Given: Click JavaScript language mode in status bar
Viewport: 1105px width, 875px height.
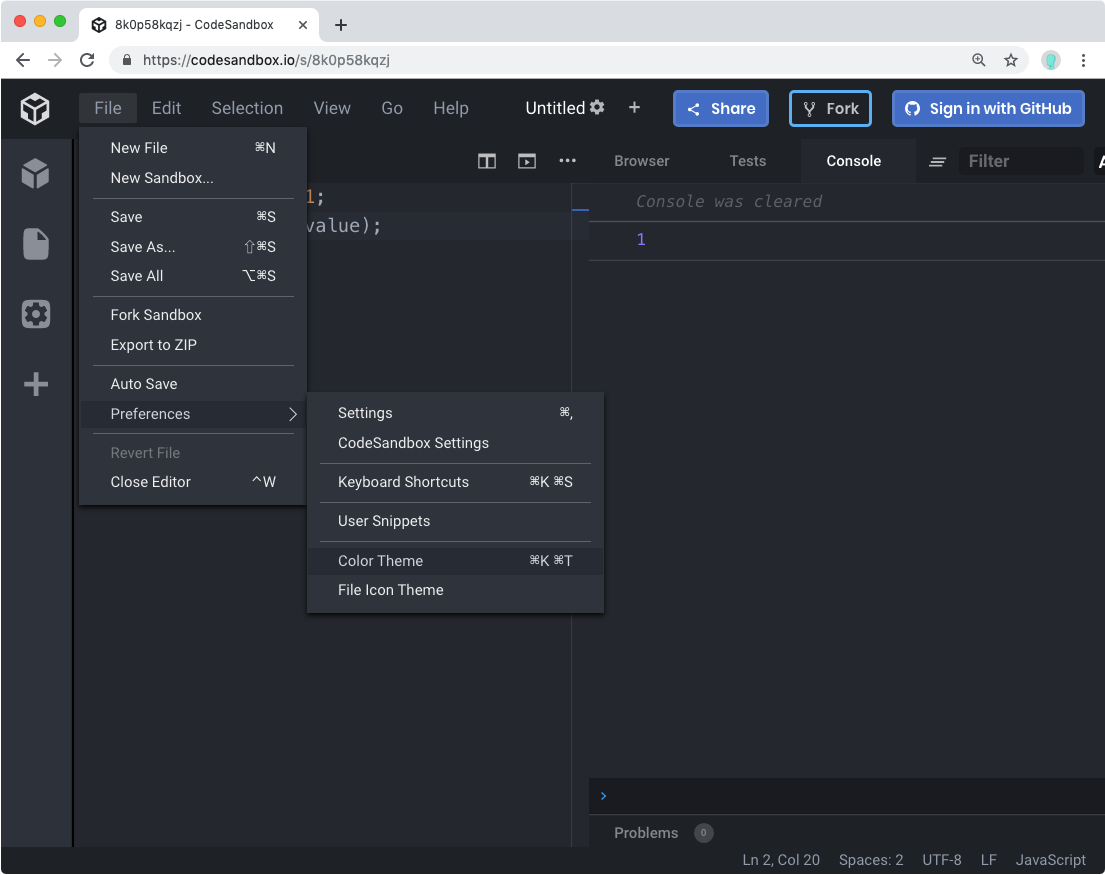Looking at the screenshot, I should [x=1050, y=860].
